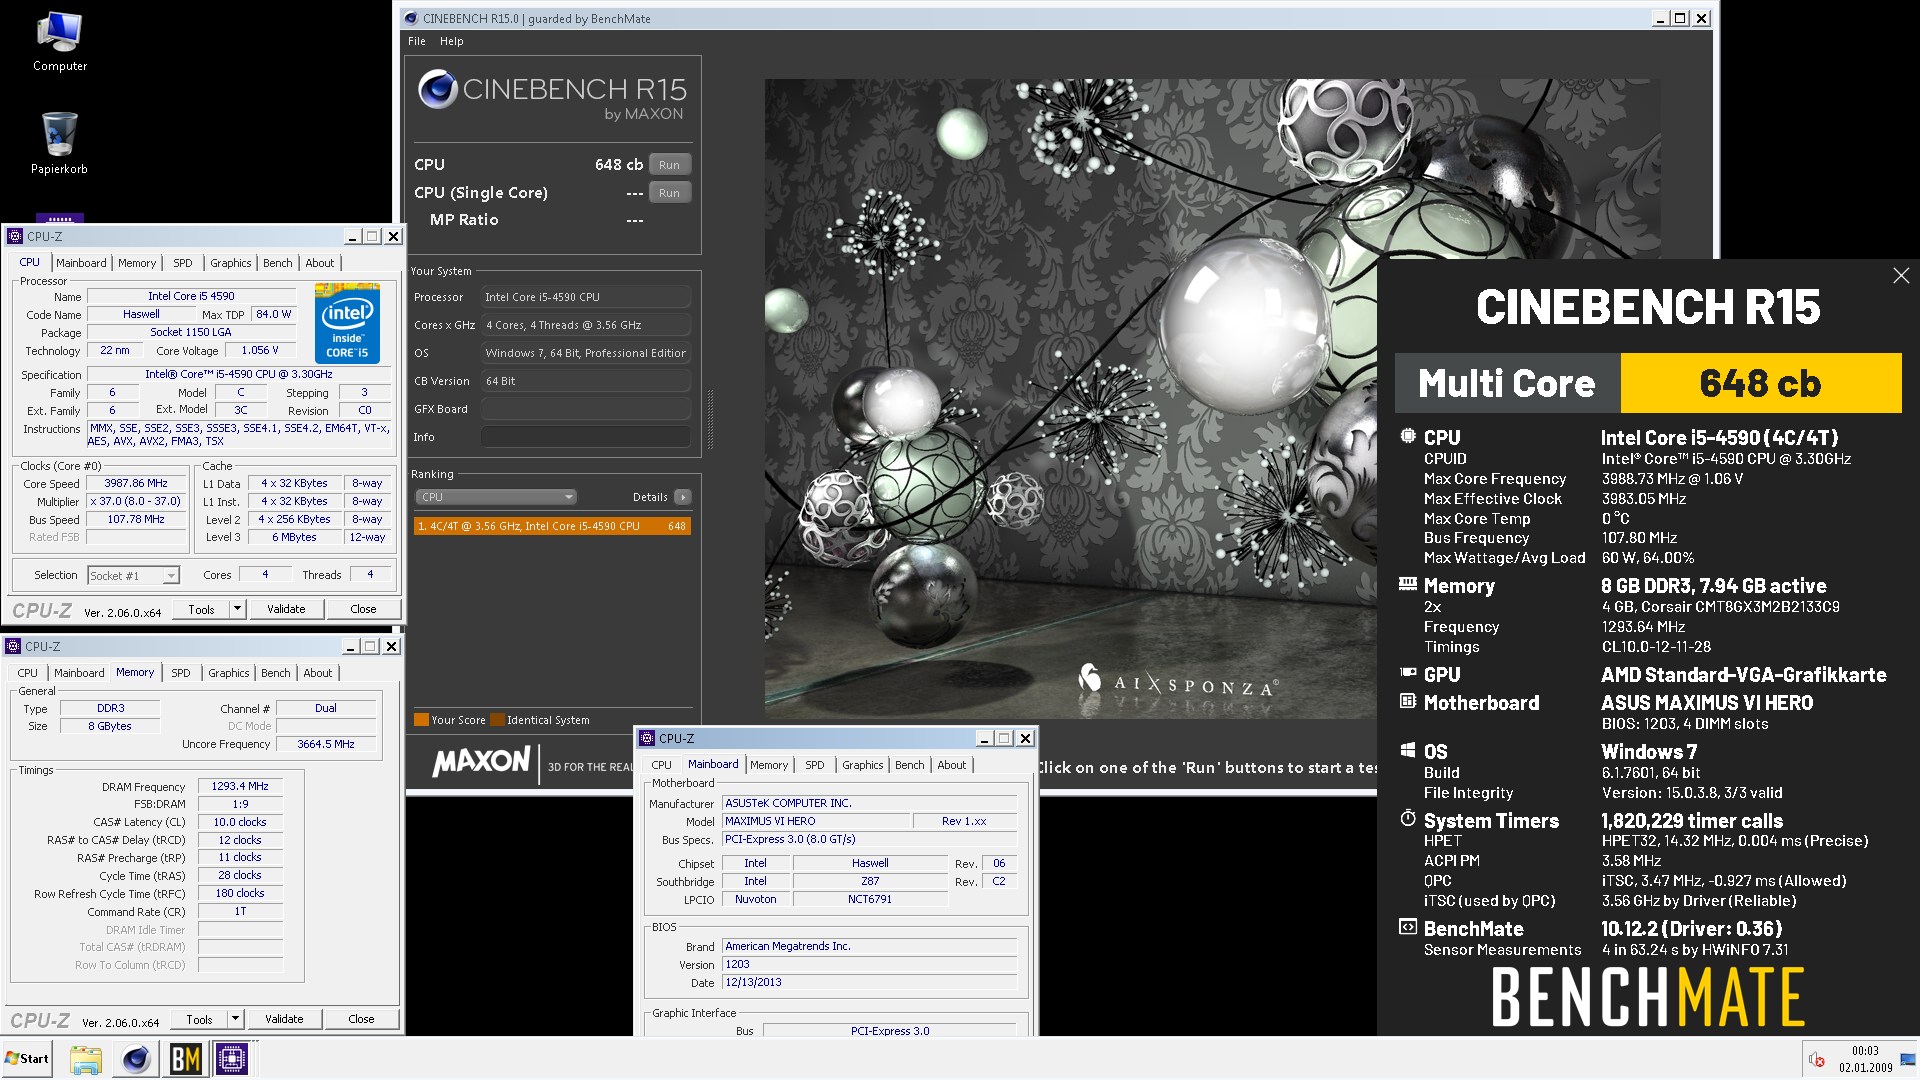Click the Cinebench R15 logo icon
The width and height of the screenshot is (1920, 1080).
(x=438, y=89)
